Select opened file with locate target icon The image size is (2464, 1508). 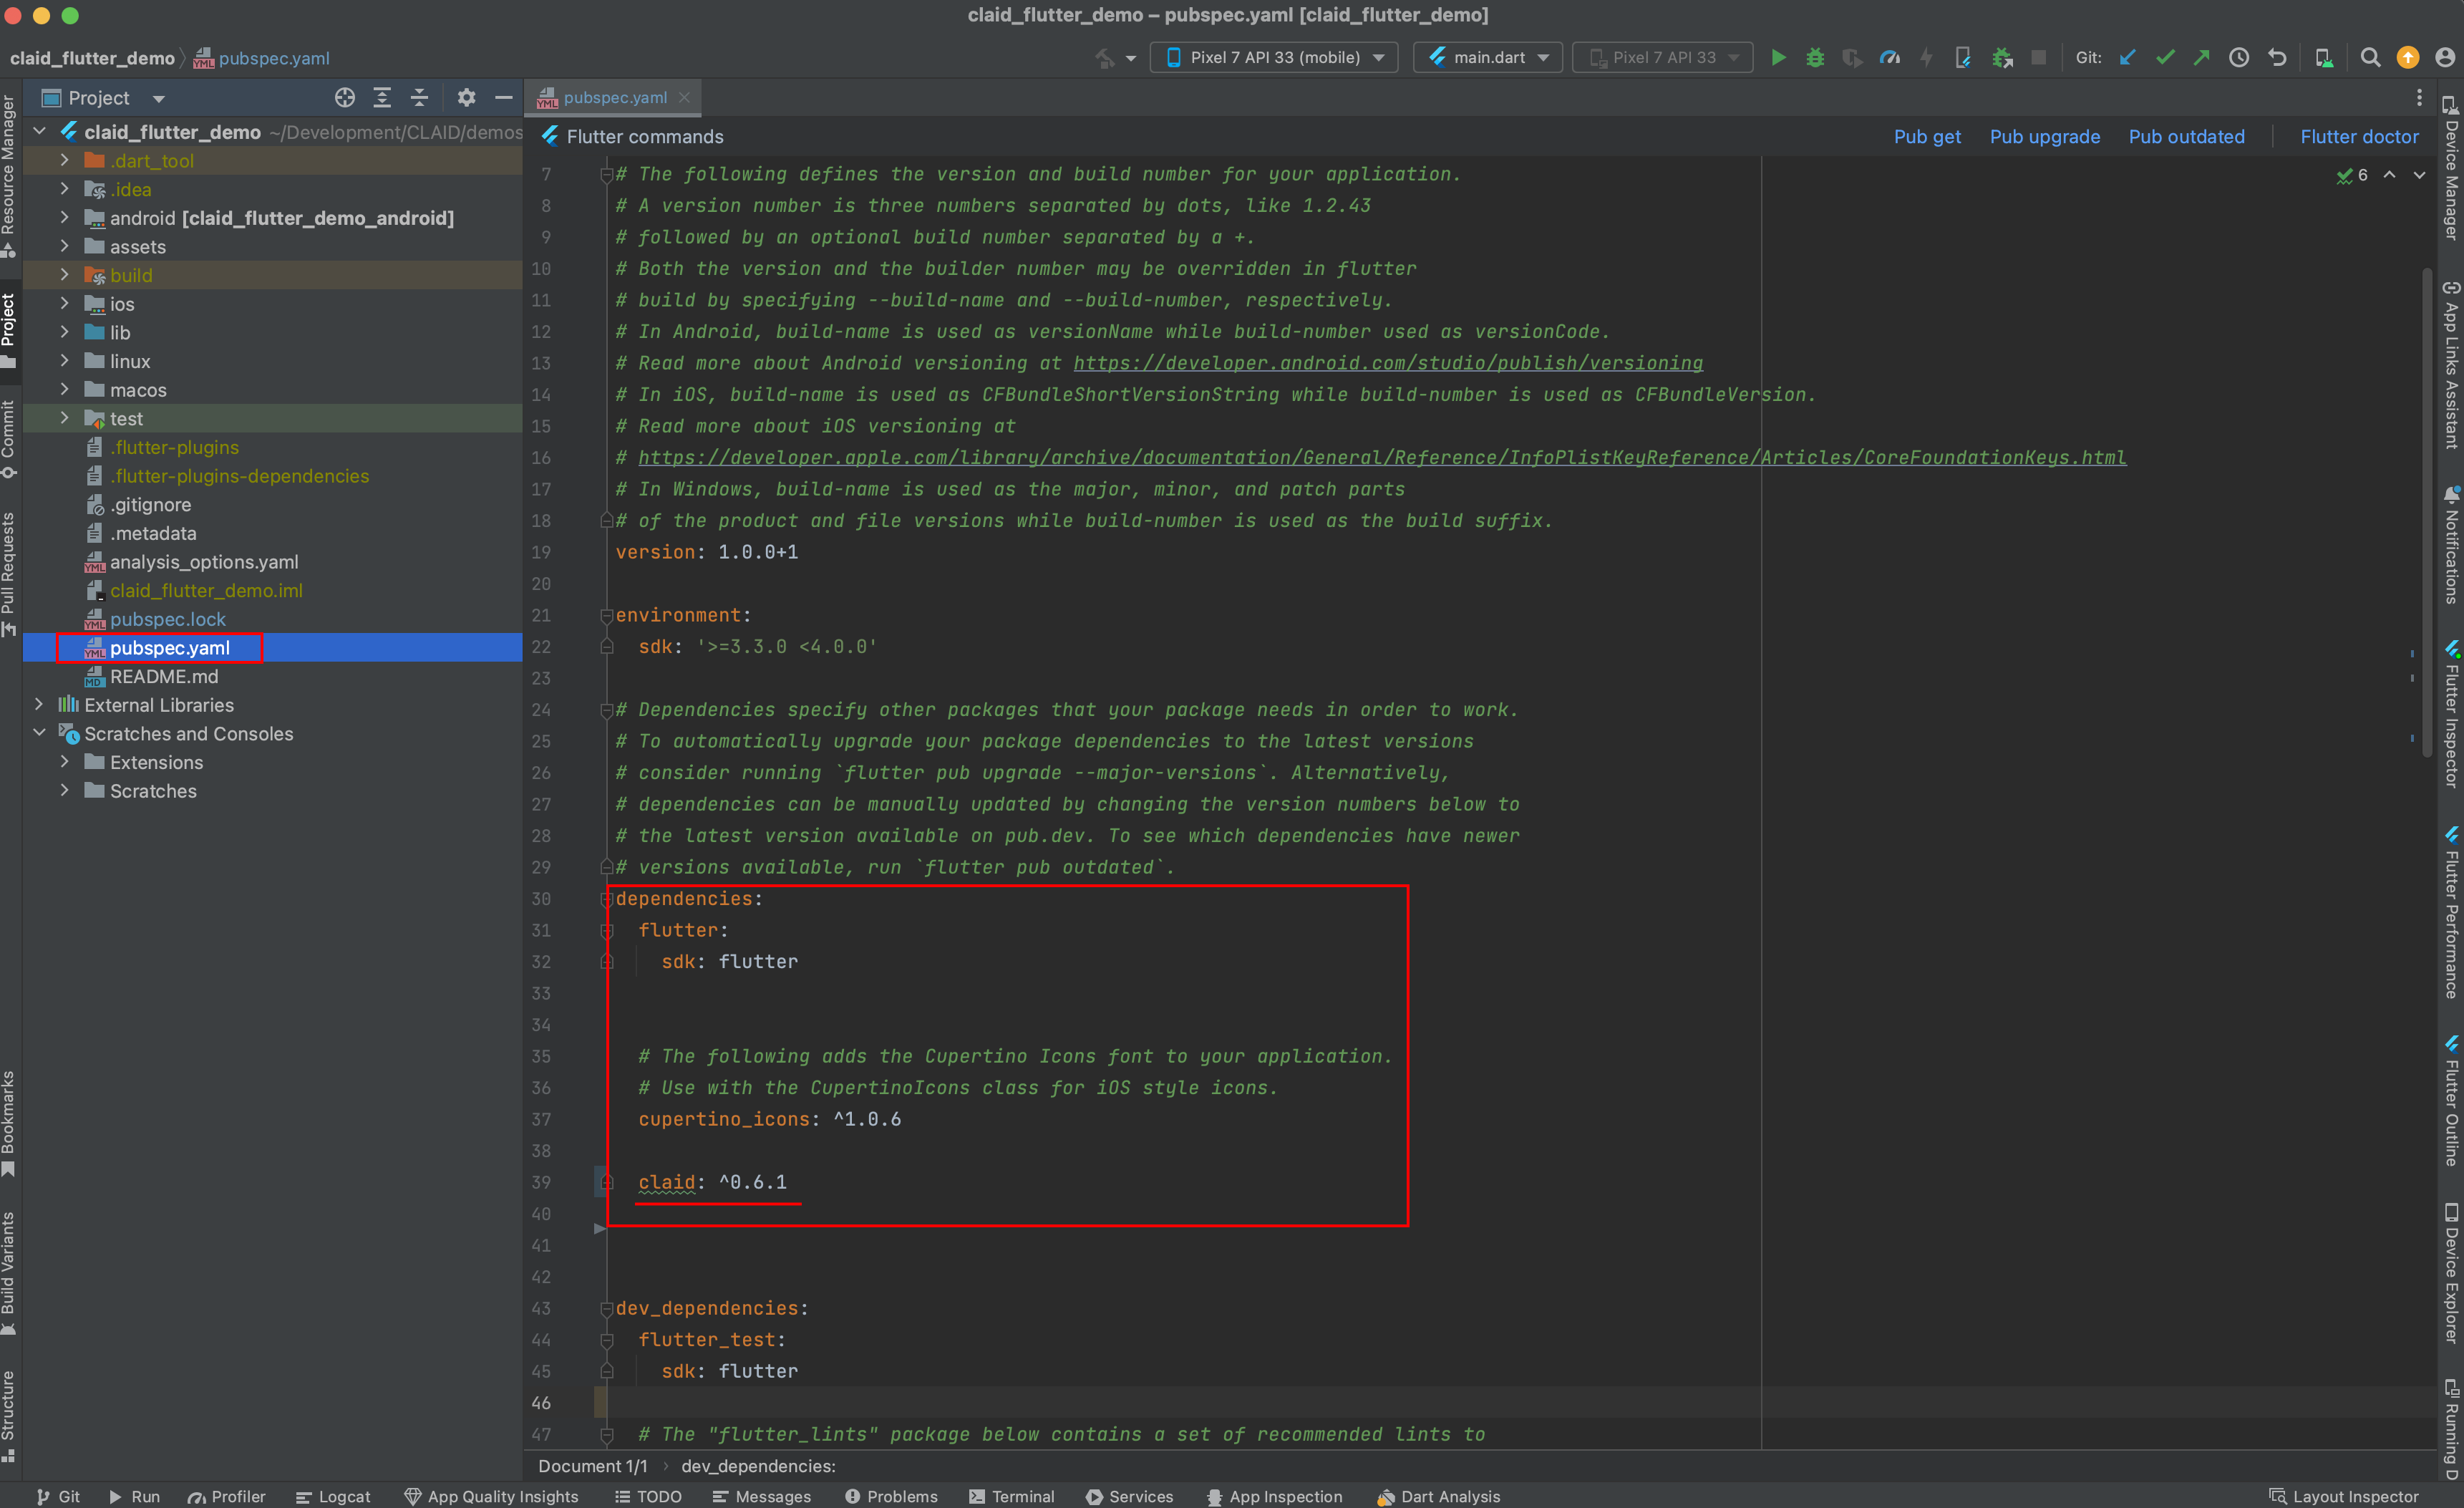pyautogui.click(x=345, y=97)
